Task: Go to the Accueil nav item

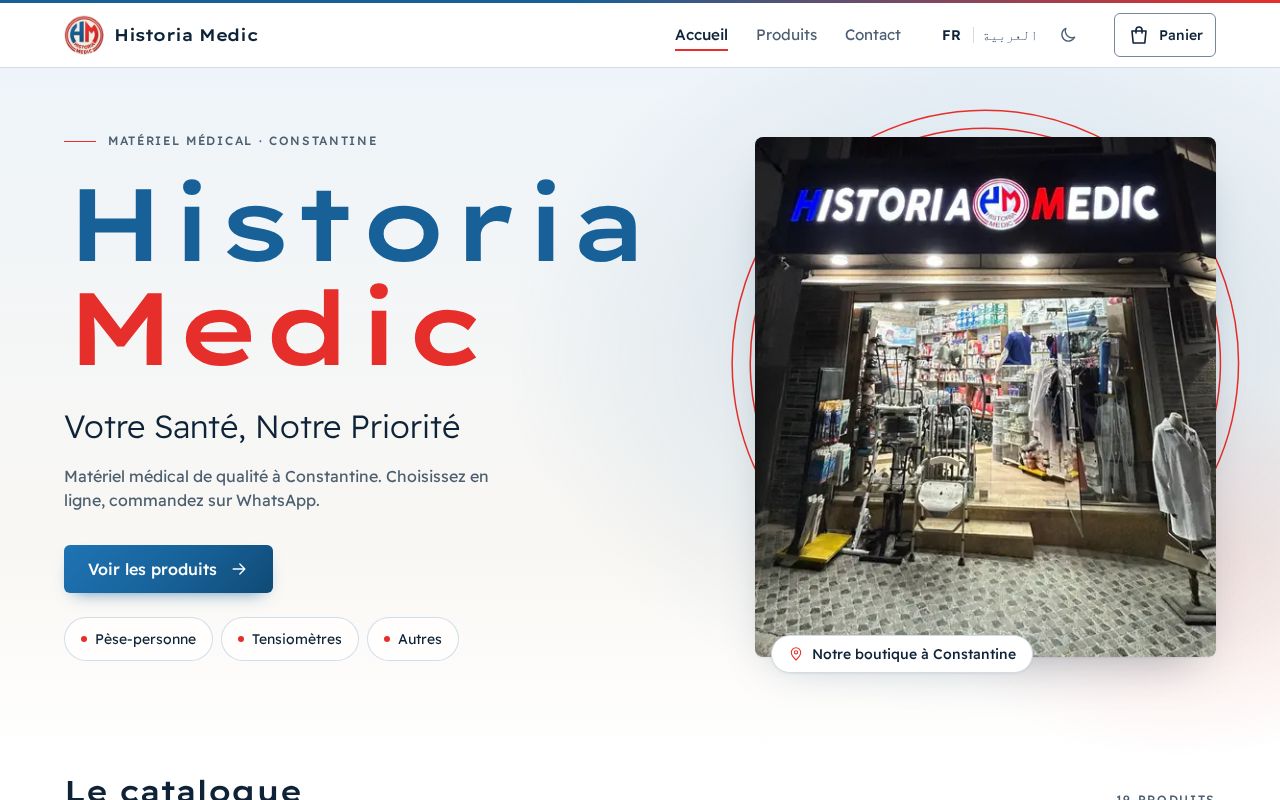Action: pos(701,35)
